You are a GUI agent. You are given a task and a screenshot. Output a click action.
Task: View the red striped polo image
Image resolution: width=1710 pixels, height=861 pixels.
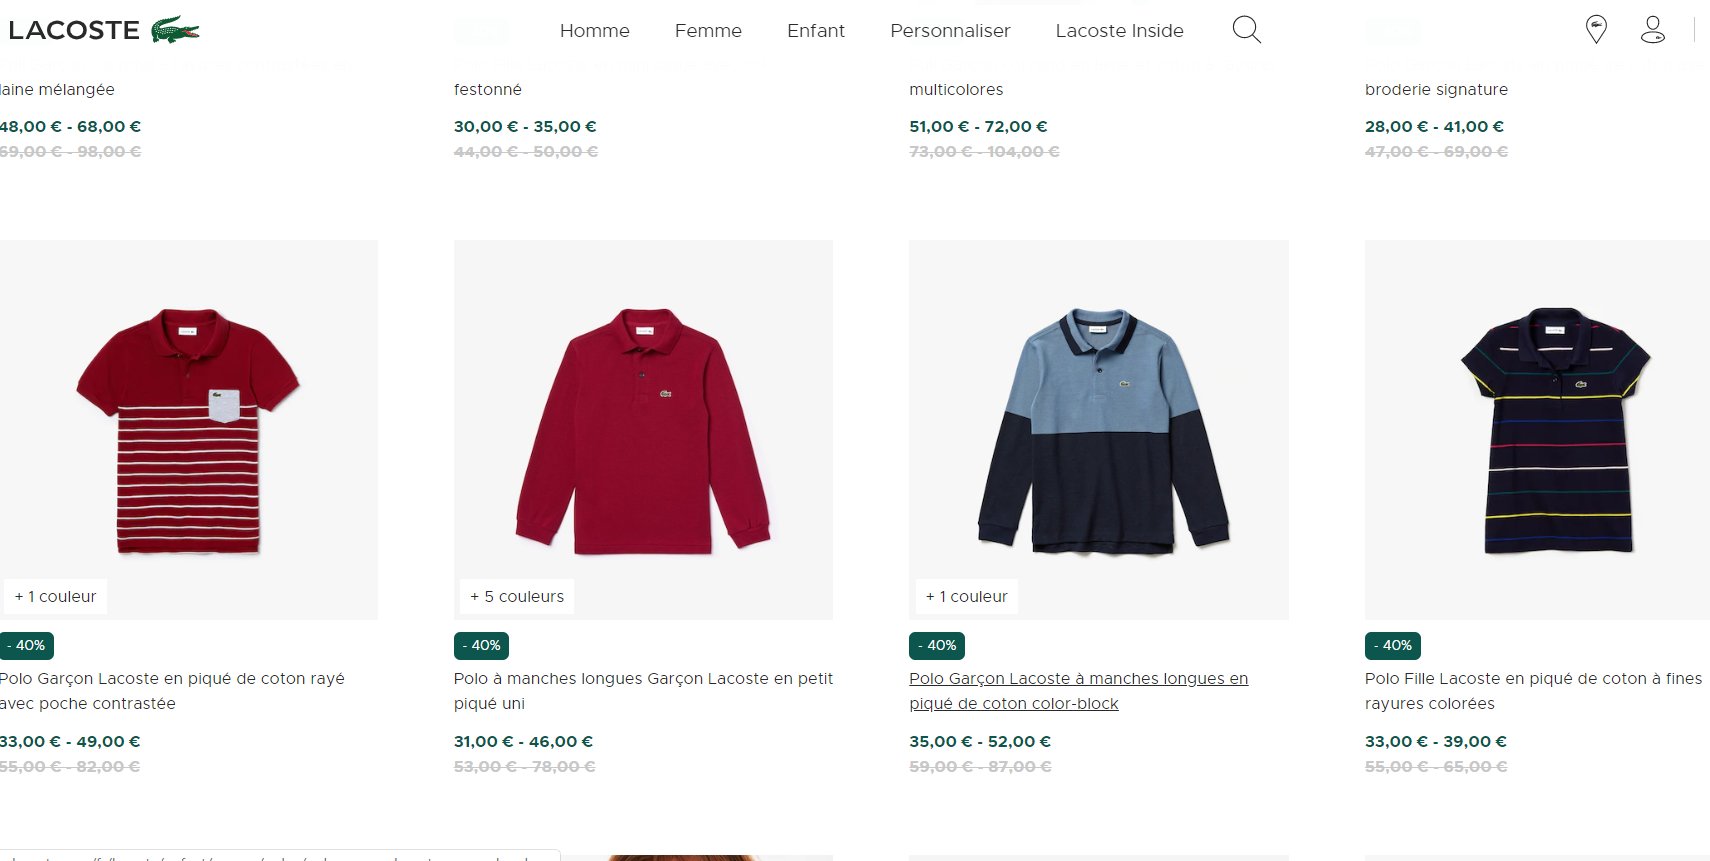click(x=188, y=430)
